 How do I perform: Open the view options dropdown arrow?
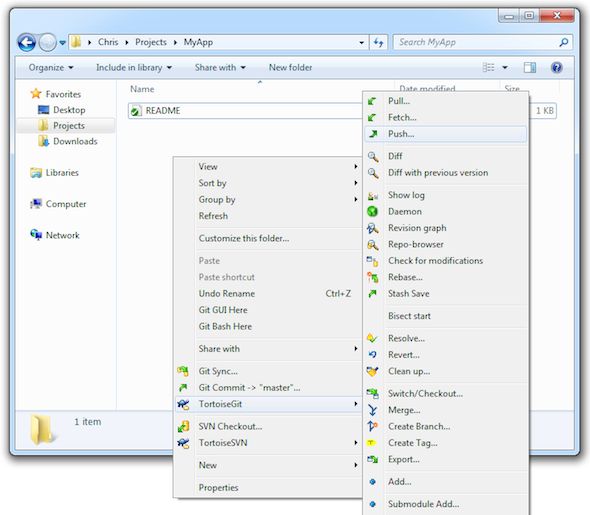point(505,68)
